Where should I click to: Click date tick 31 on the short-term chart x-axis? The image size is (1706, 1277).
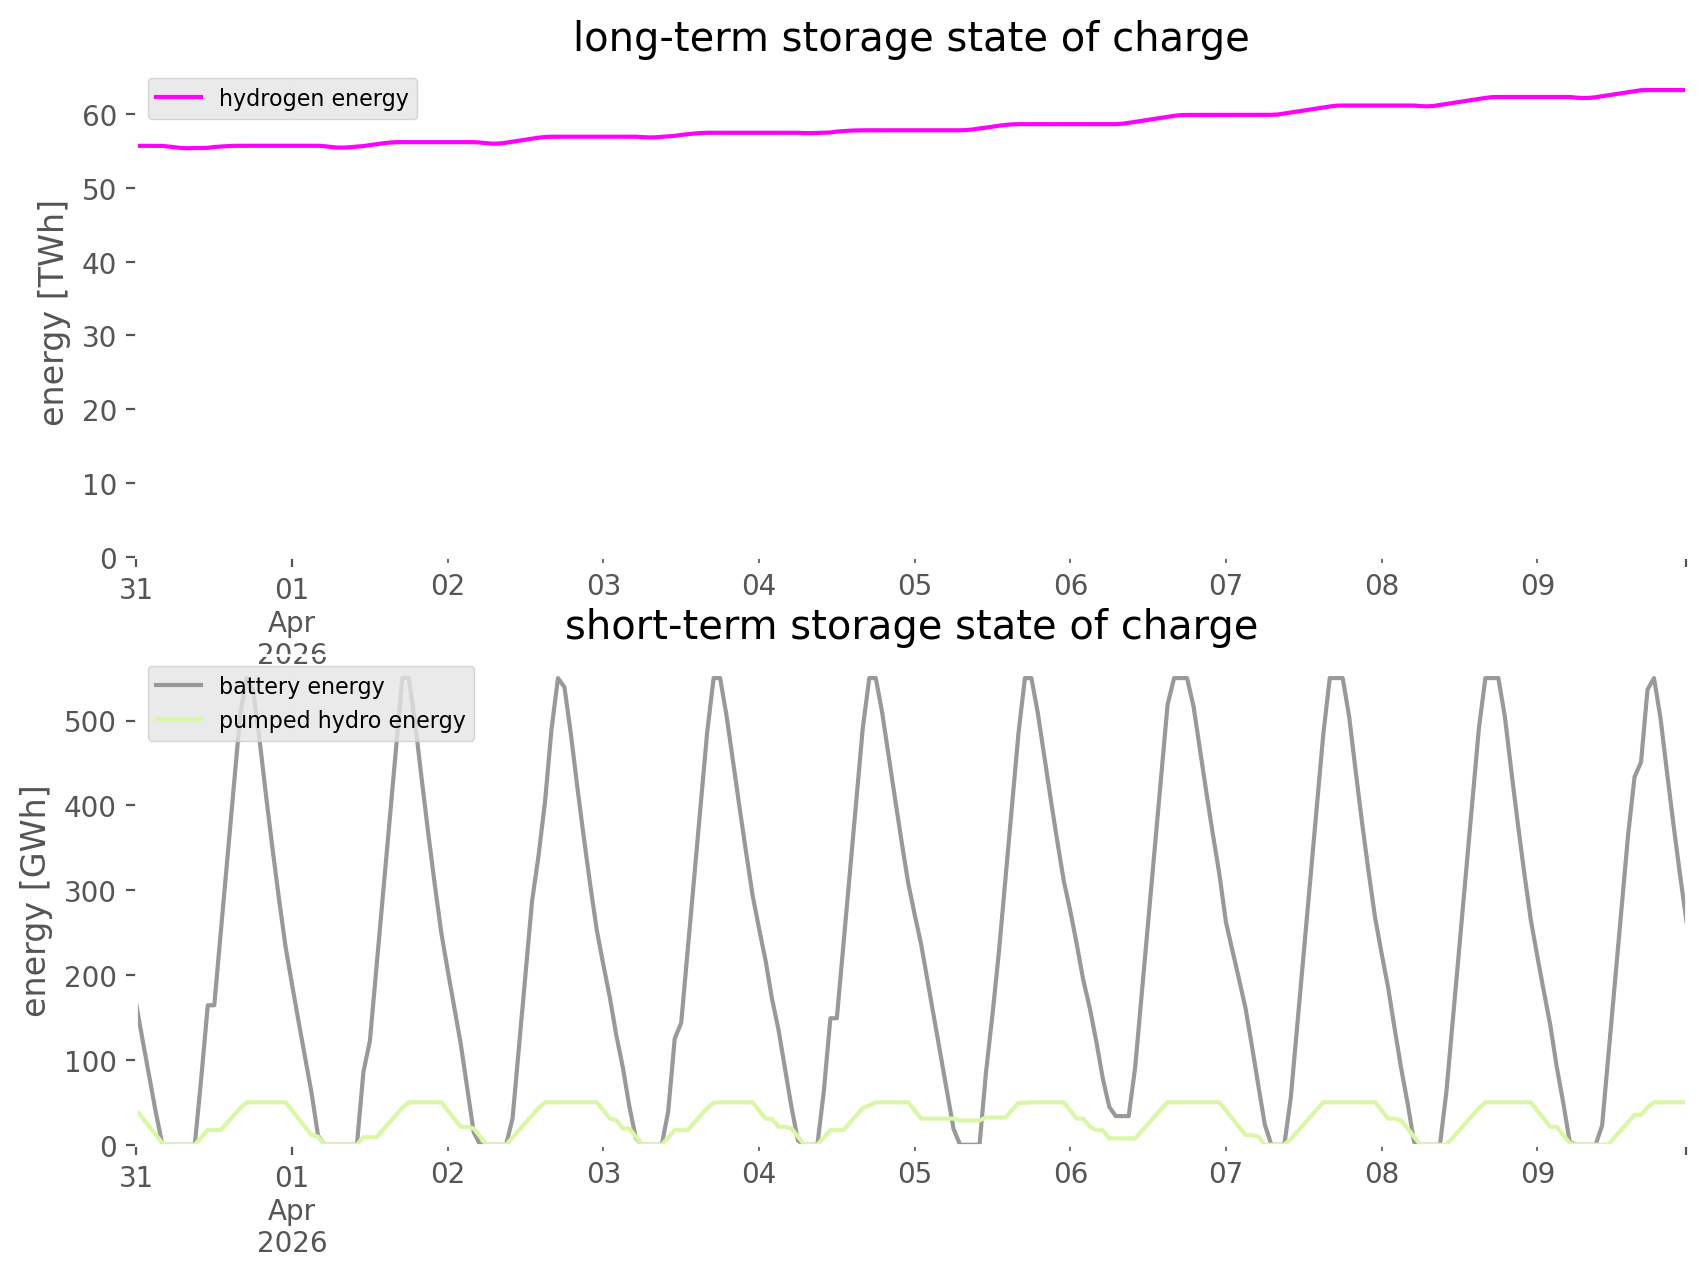[x=136, y=1176]
